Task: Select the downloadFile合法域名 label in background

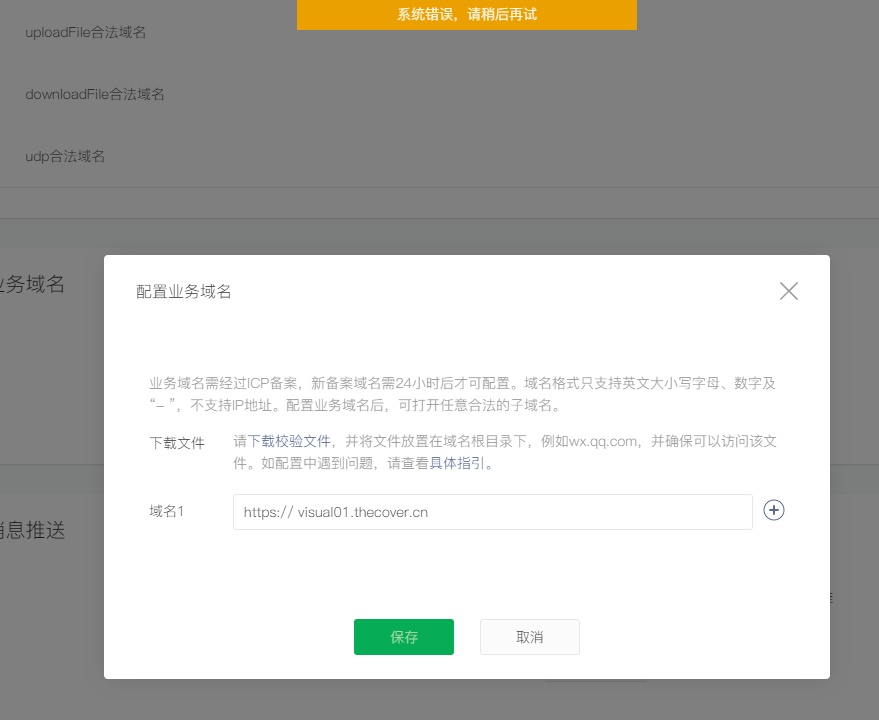Action: pos(95,94)
